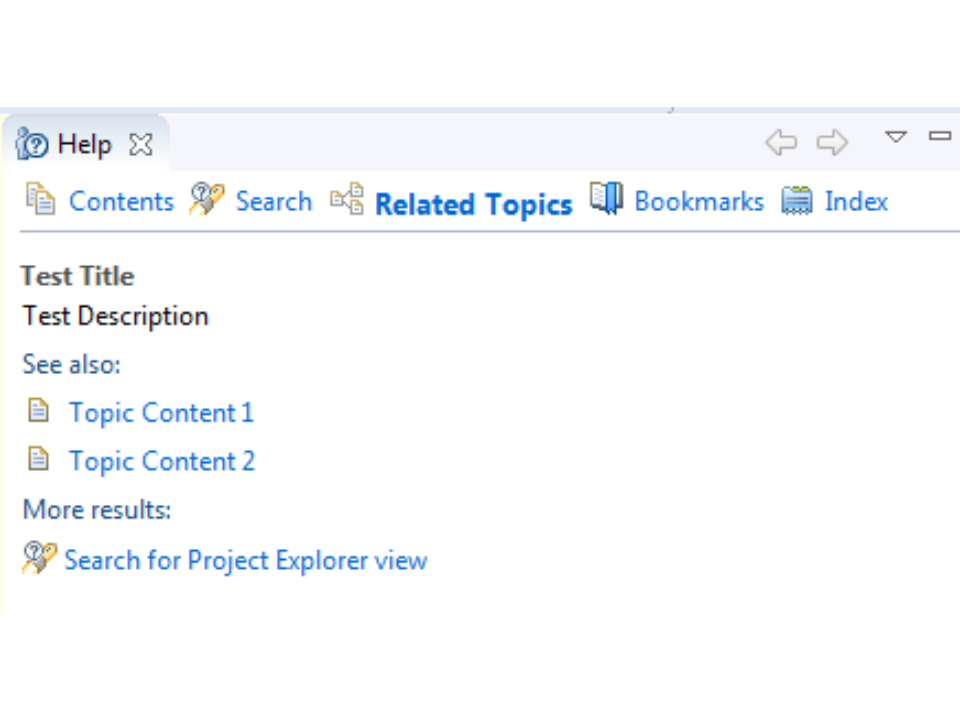The height and width of the screenshot is (720, 960).
Task: Search for Project Explorer view
Action: click(x=245, y=560)
